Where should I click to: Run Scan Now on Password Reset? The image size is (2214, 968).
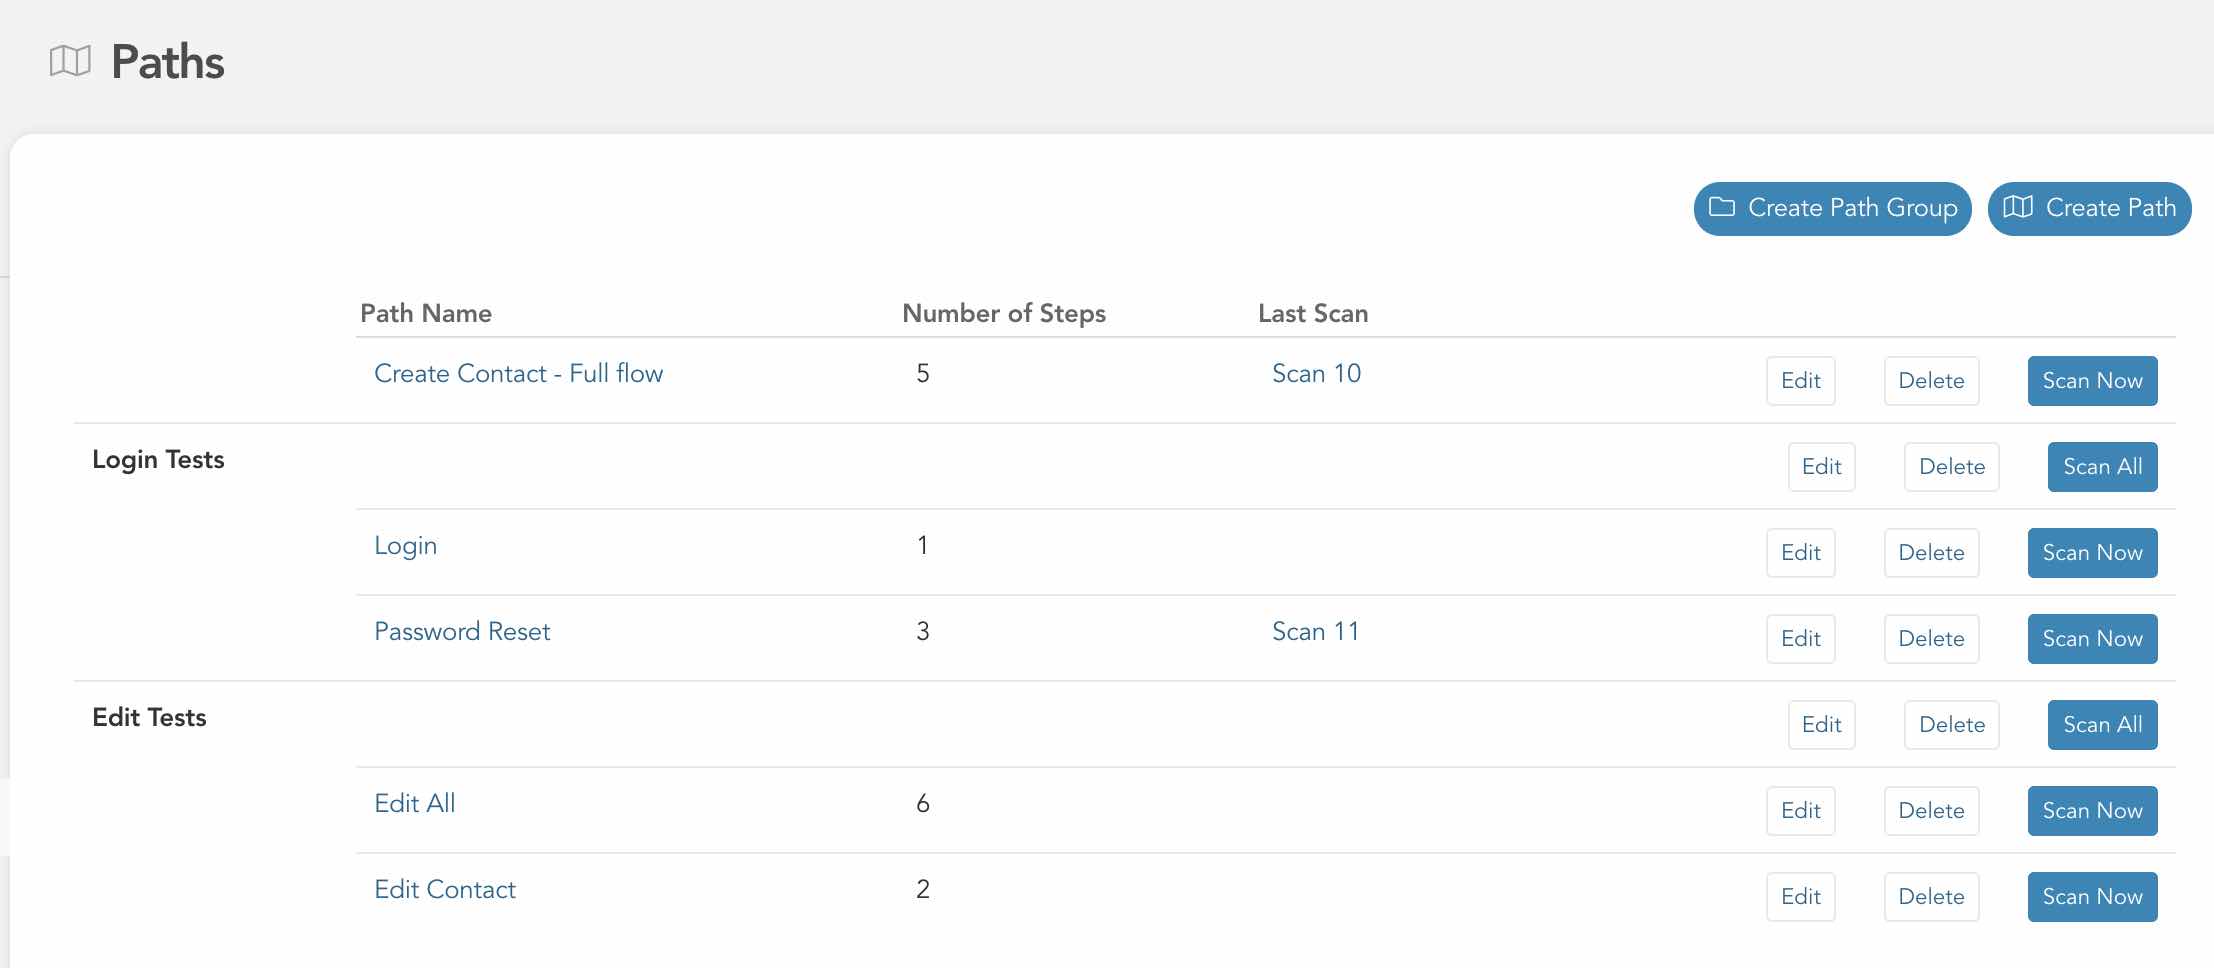[2093, 639]
